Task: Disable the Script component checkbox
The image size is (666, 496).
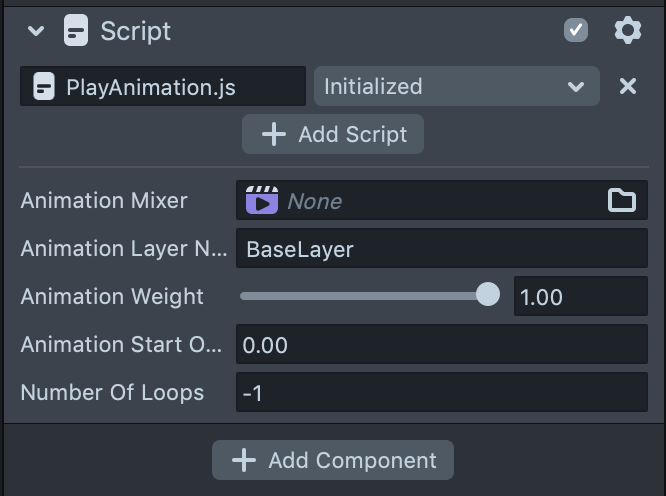Action: tap(576, 31)
